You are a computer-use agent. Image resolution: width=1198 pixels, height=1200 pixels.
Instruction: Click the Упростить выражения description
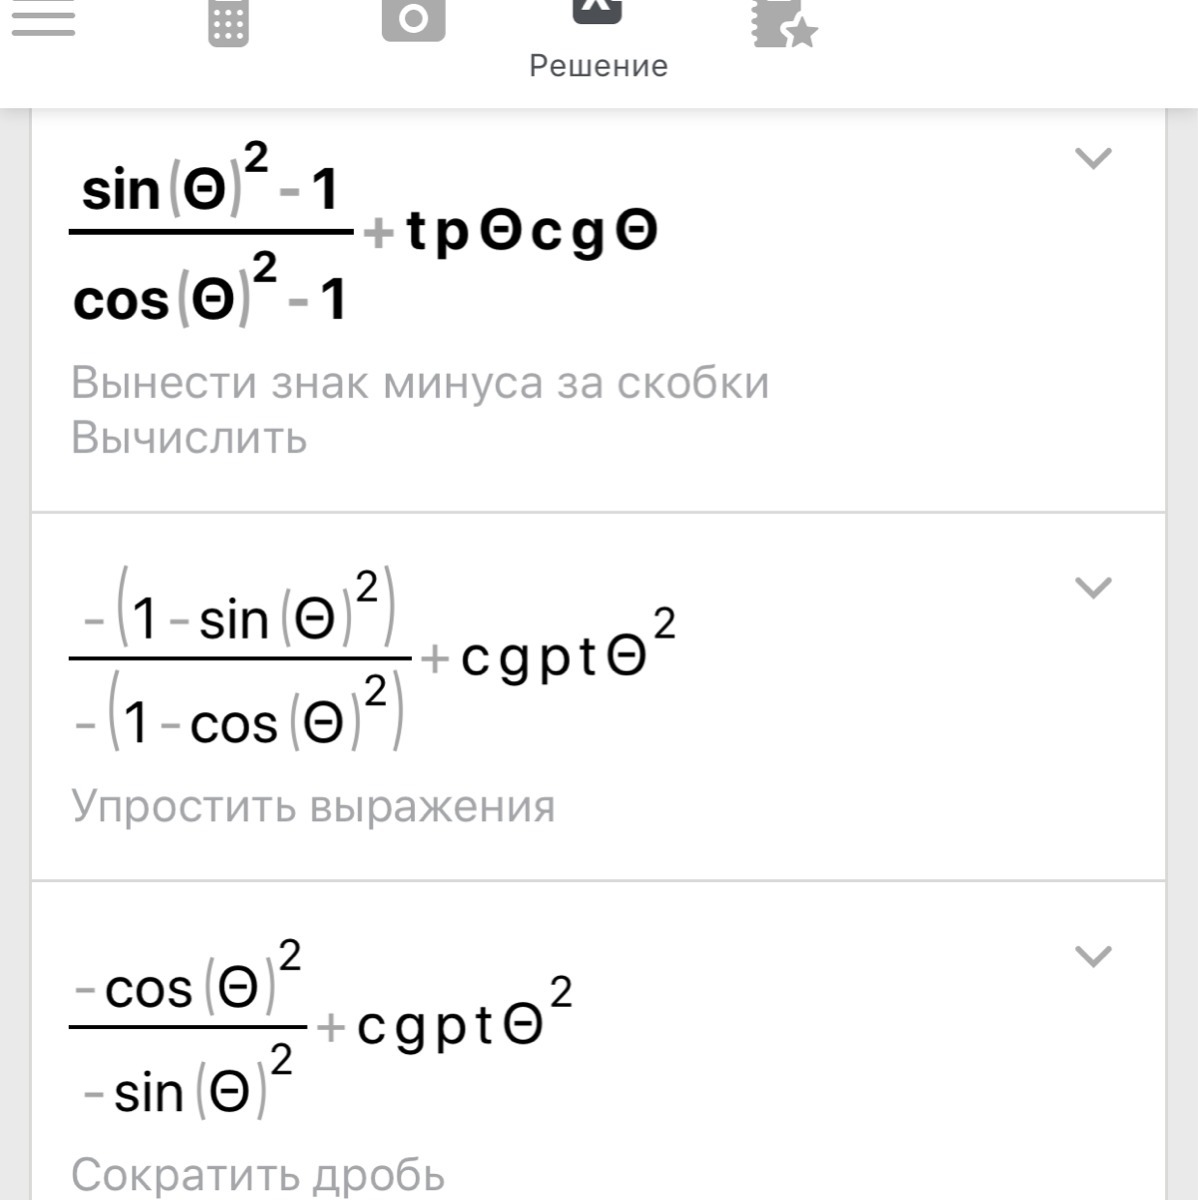point(313,806)
